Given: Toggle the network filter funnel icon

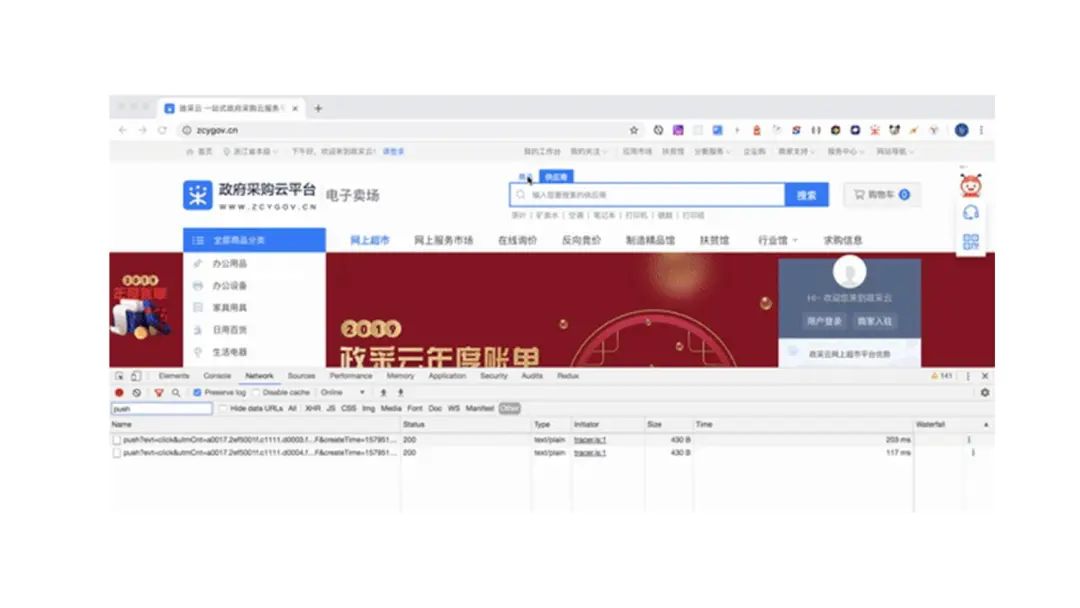Looking at the screenshot, I should [x=159, y=392].
